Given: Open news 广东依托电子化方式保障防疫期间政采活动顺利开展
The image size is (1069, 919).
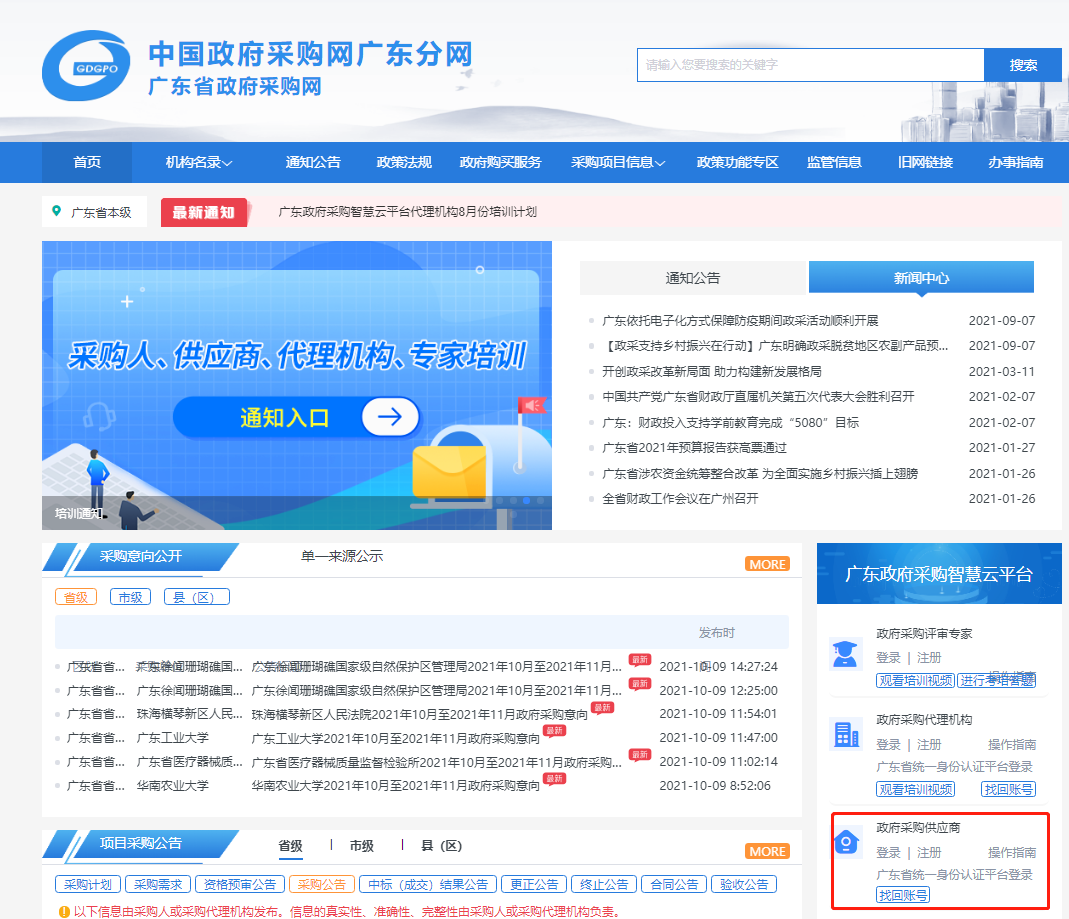Looking at the screenshot, I should tap(740, 320).
